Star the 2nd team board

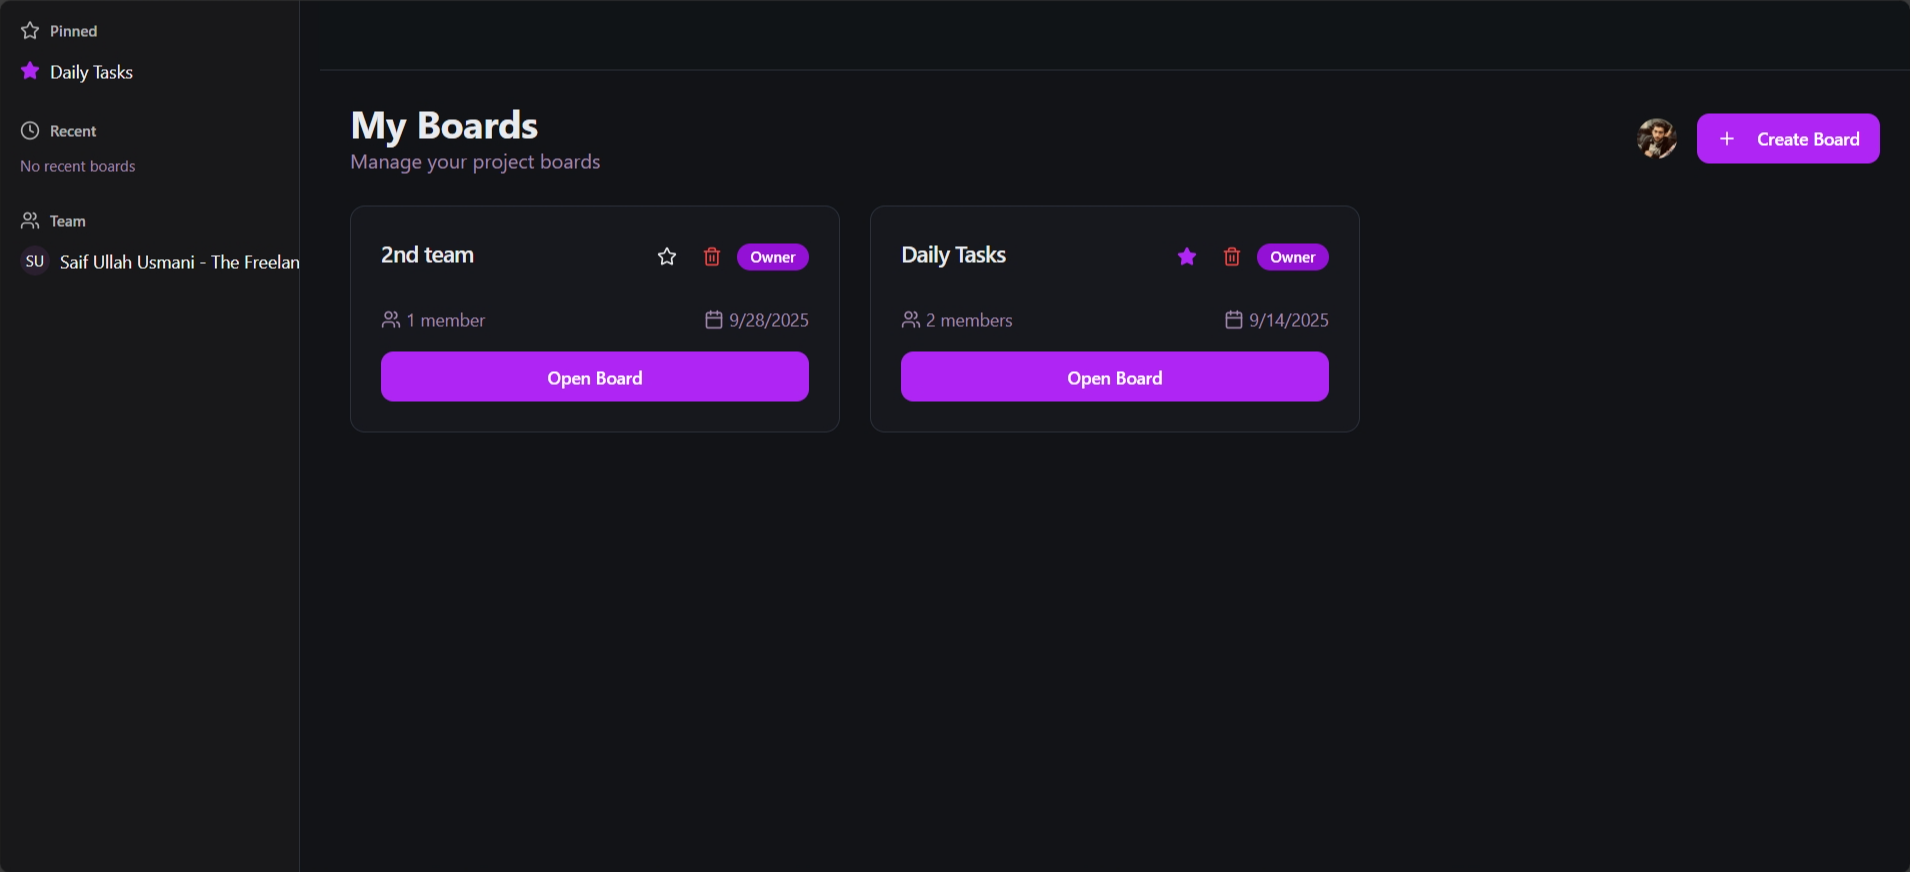point(667,257)
